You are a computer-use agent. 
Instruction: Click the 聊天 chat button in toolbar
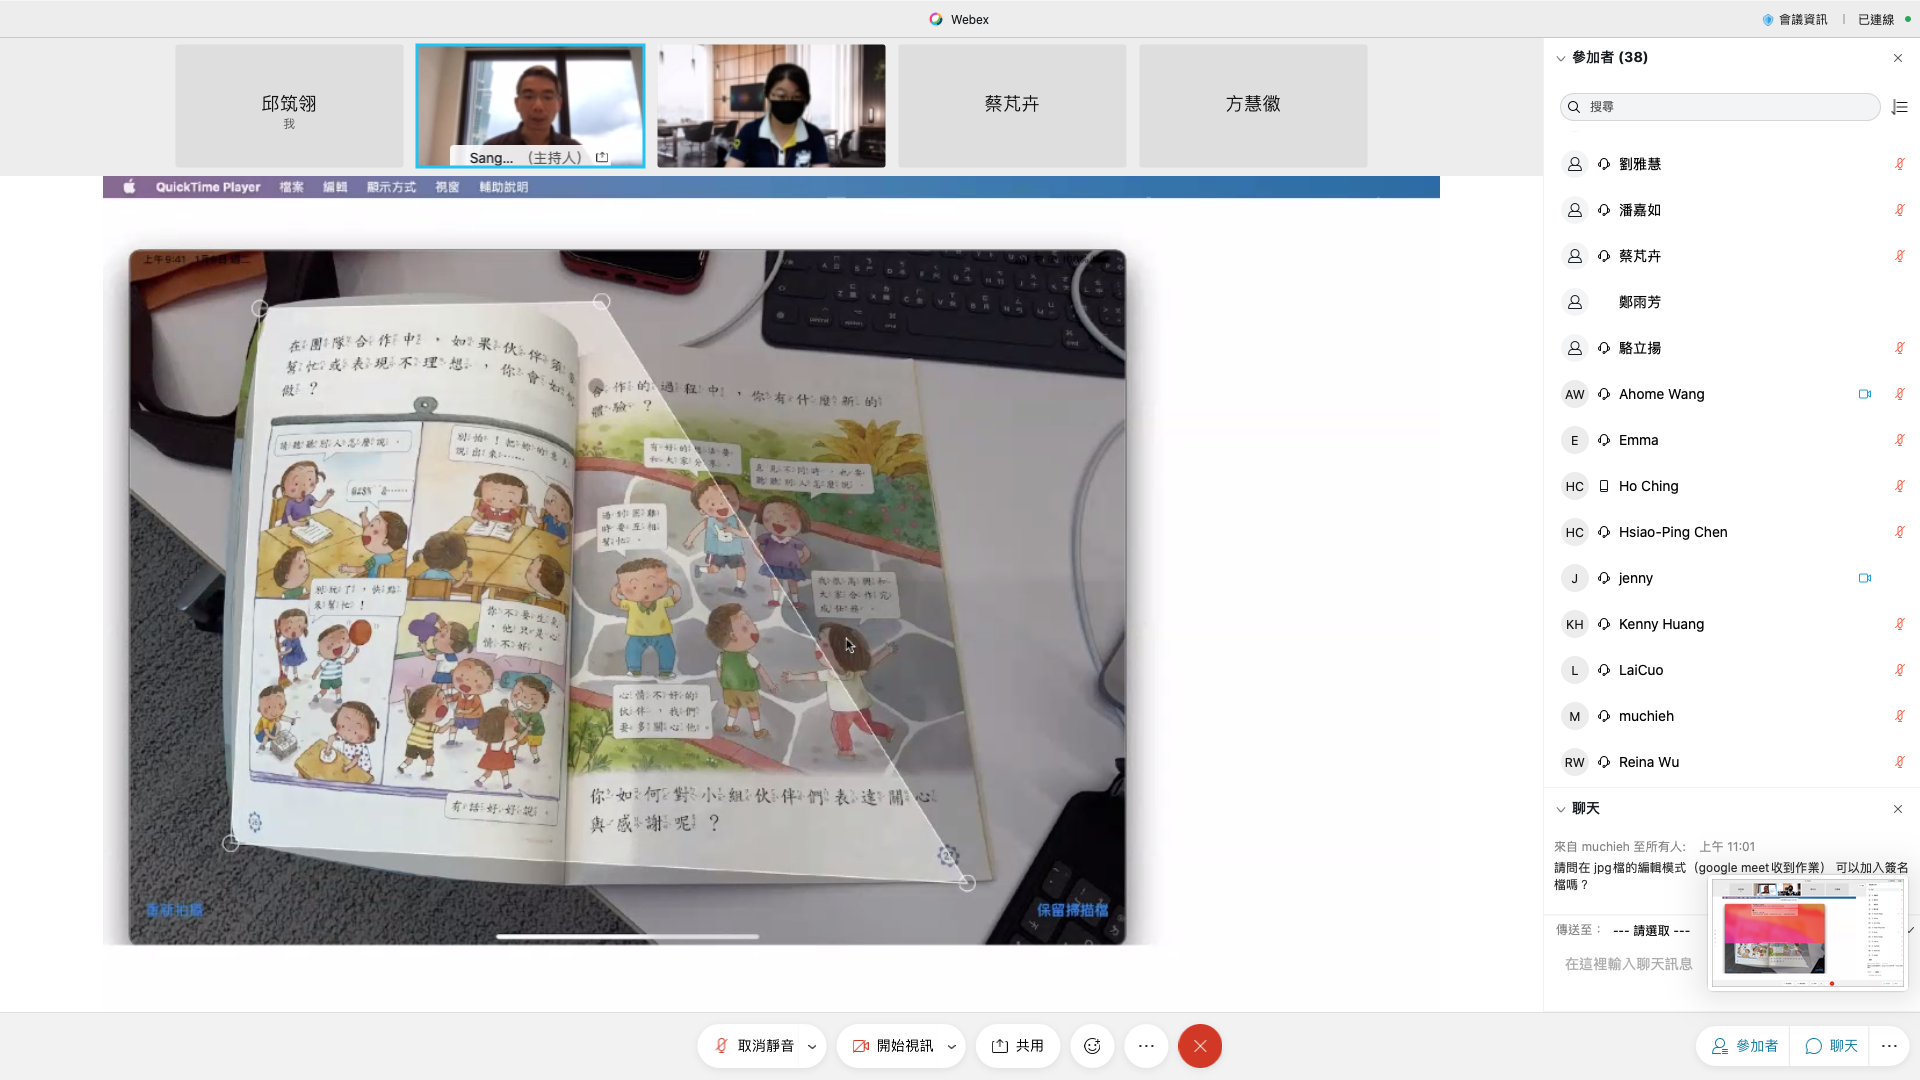click(x=1831, y=1046)
